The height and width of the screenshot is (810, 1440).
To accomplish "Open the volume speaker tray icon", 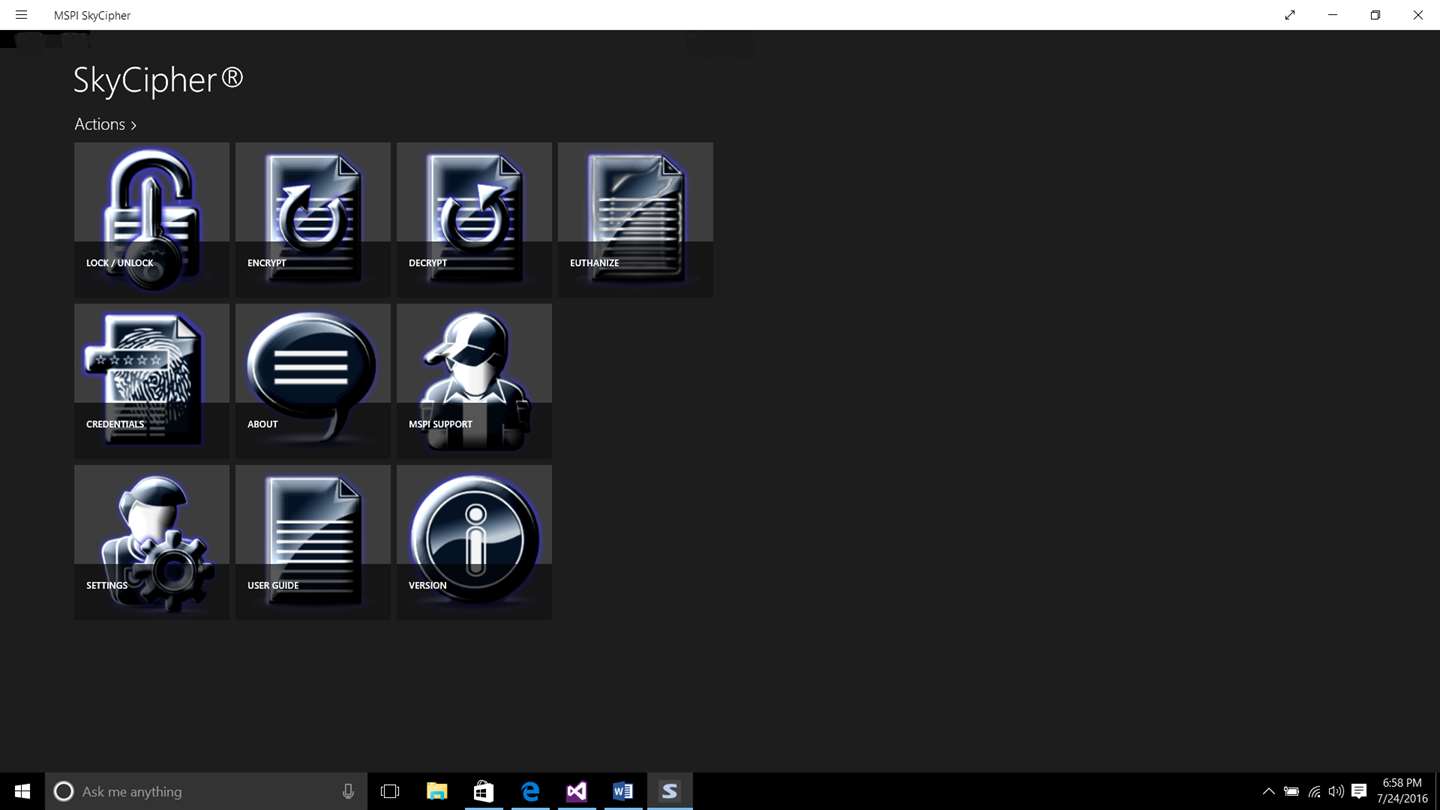I will [x=1336, y=791].
